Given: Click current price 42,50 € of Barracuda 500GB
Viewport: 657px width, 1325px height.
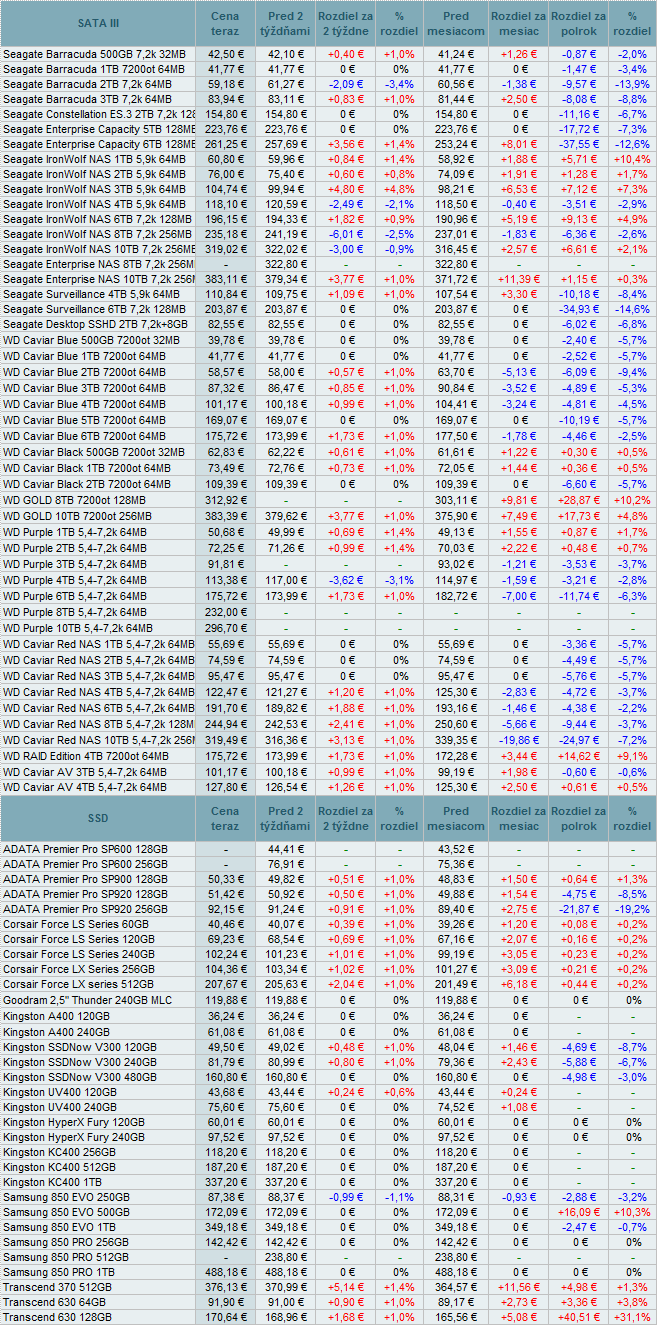Looking at the screenshot, I should pyautogui.click(x=226, y=54).
